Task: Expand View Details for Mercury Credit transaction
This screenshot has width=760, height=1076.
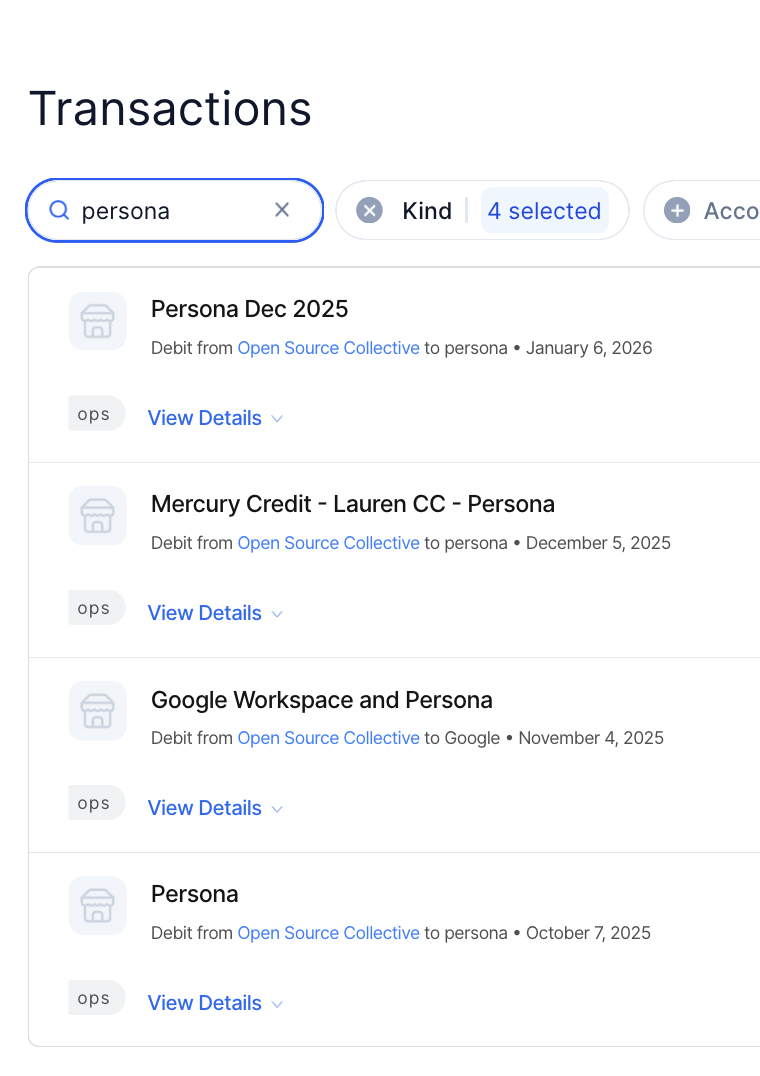Action: coord(215,613)
